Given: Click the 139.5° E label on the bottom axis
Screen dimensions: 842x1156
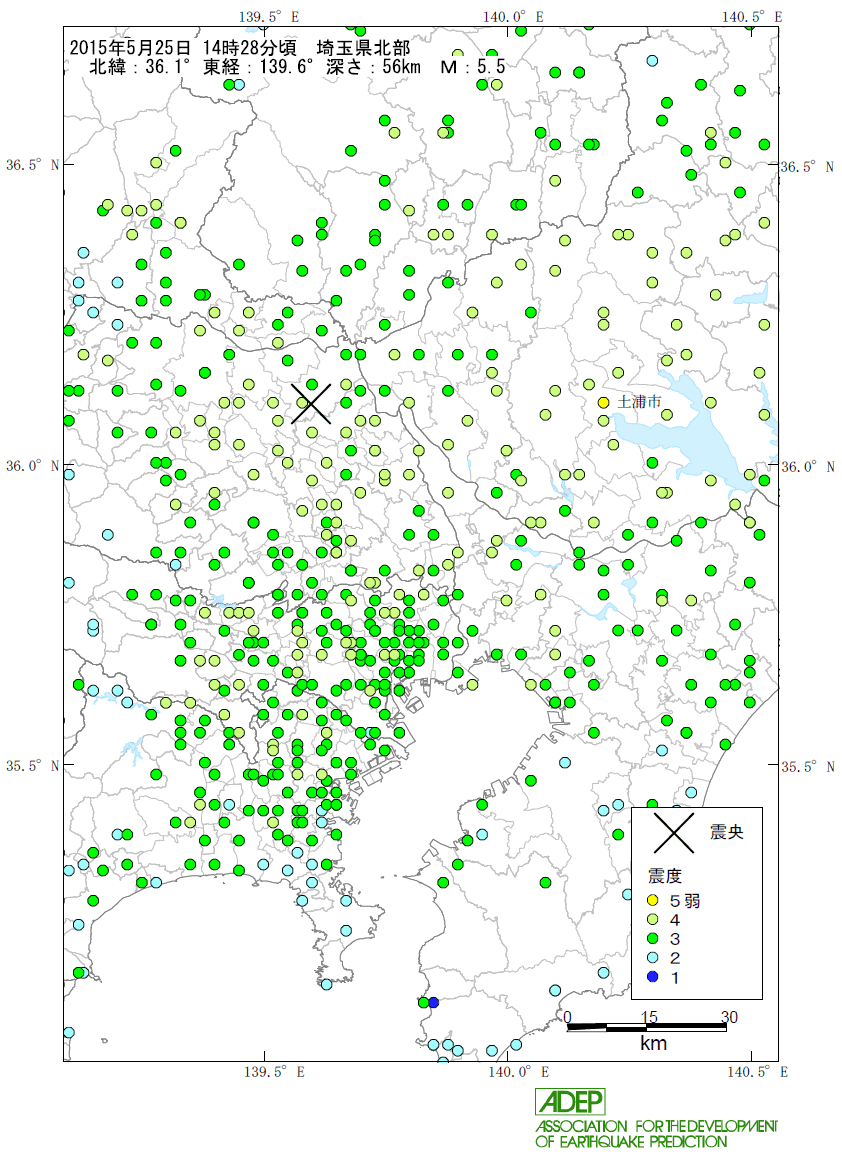Looking at the screenshot, I should tap(274, 1072).
